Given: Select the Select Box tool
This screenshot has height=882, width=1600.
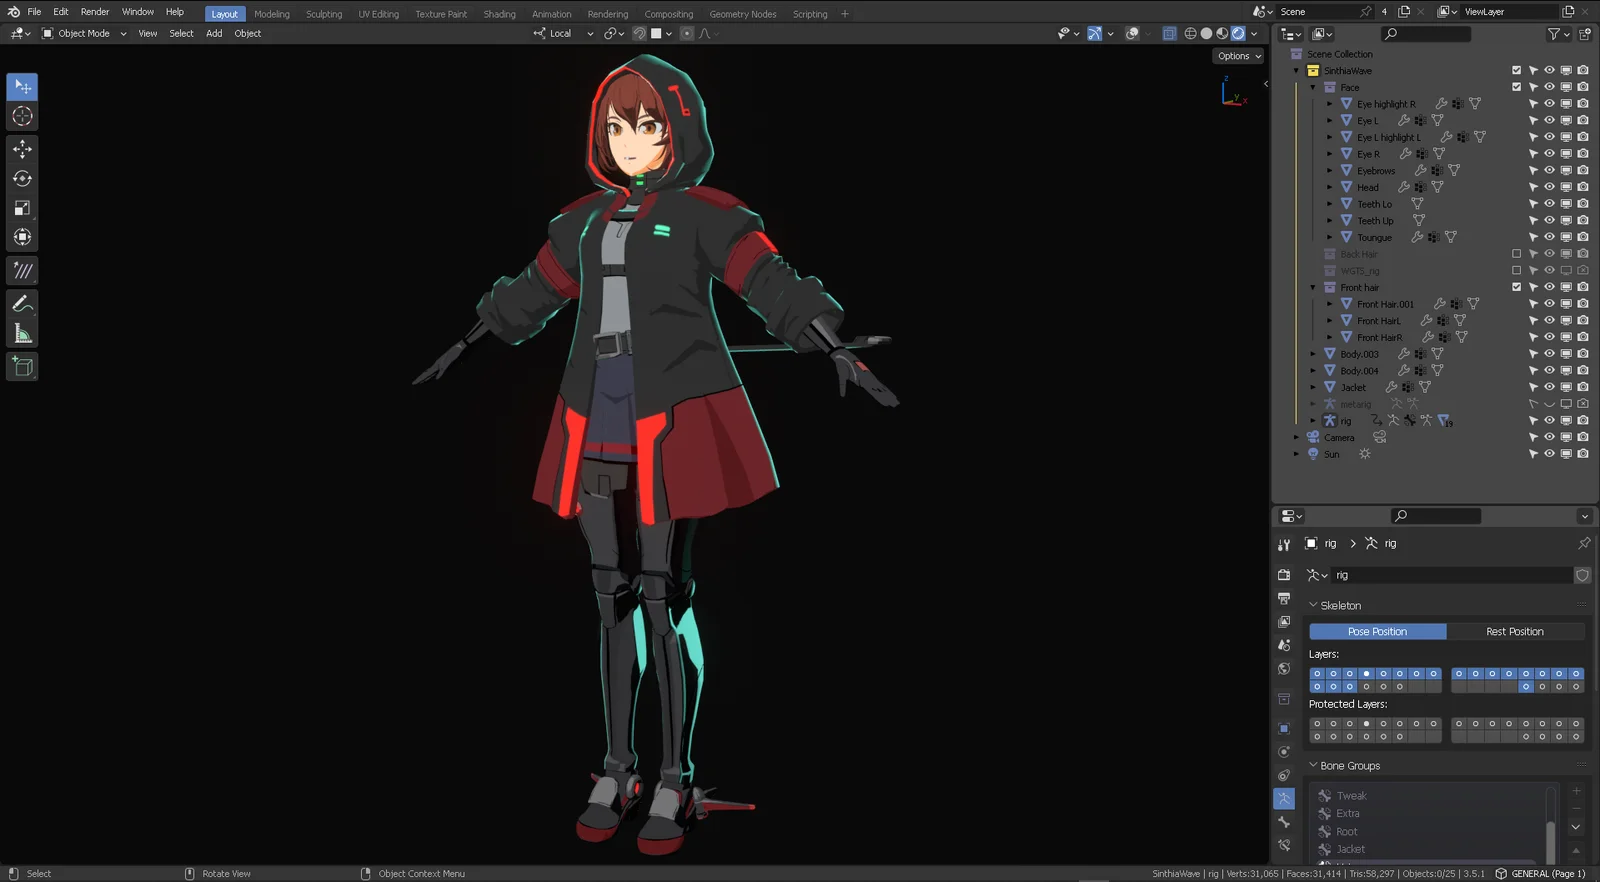Looking at the screenshot, I should 22,87.
